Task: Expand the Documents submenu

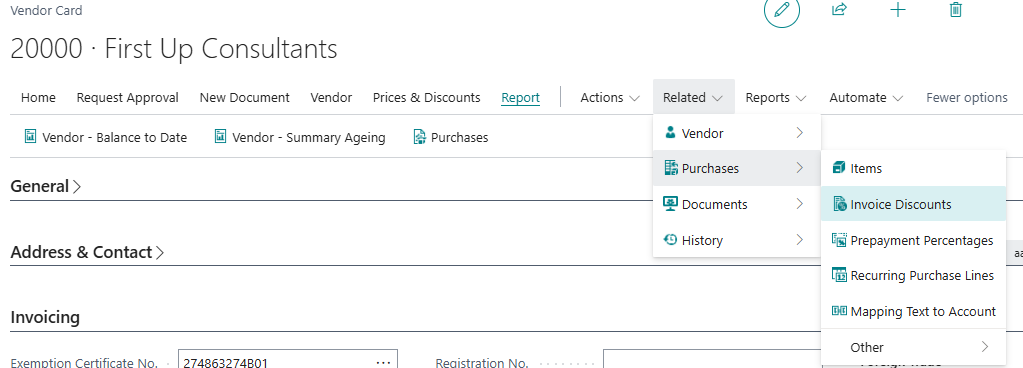Action: (737, 204)
